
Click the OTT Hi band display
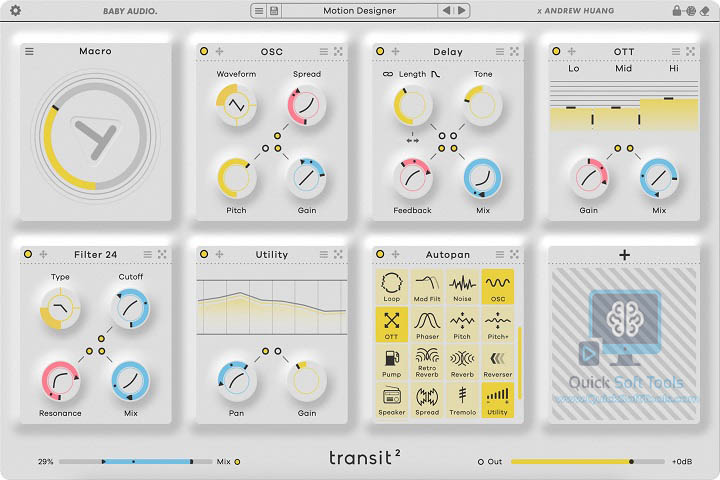coord(669,106)
